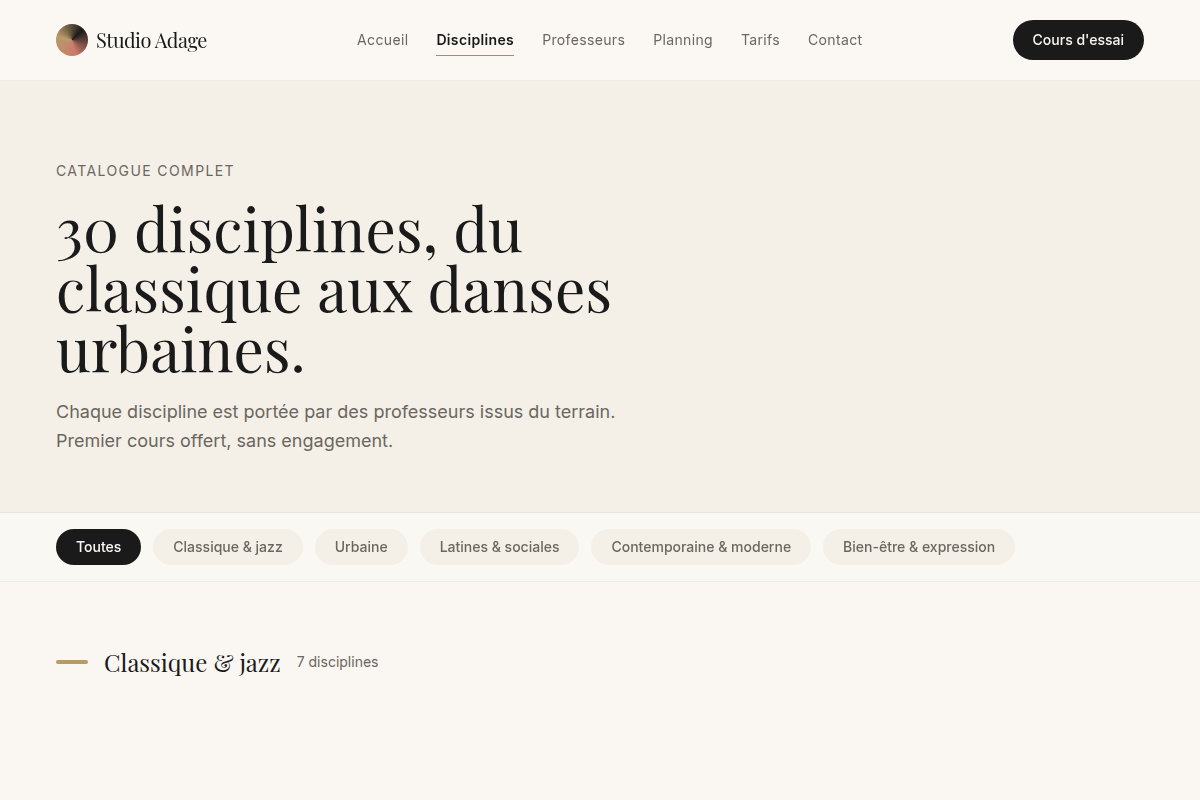
Task: View the Tarifs page
Action: click(760, 40)
